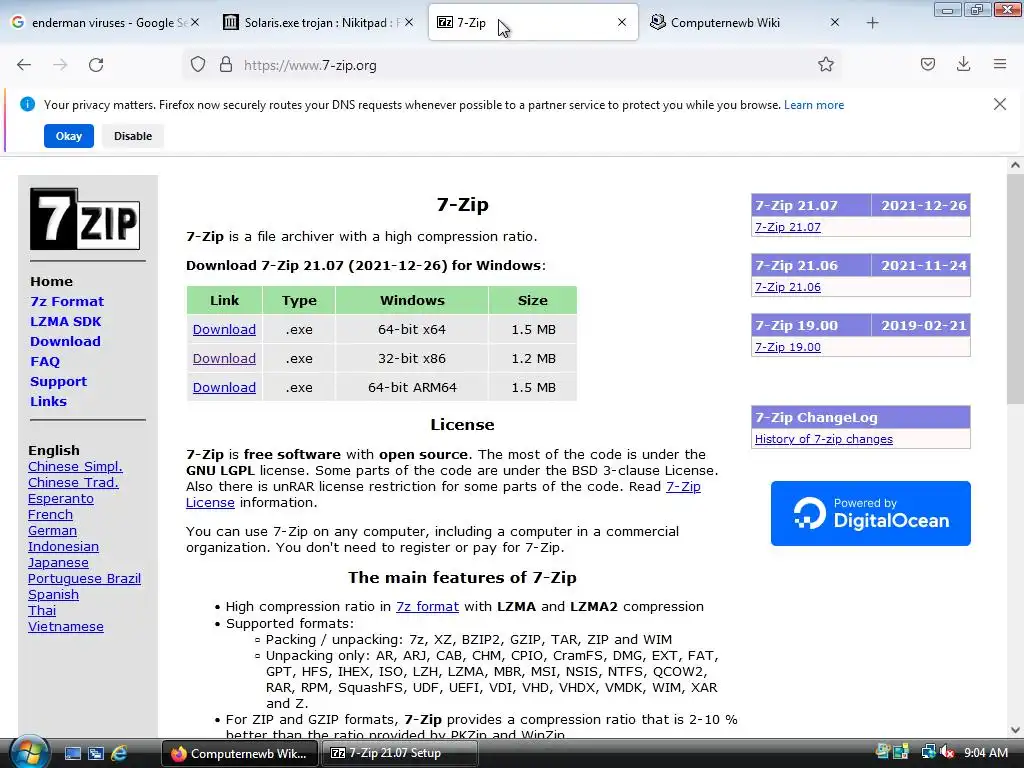Switch language to Japanese
This screenshot has width=1024, height=768.
pyautogui.click(x=58, y=563)
